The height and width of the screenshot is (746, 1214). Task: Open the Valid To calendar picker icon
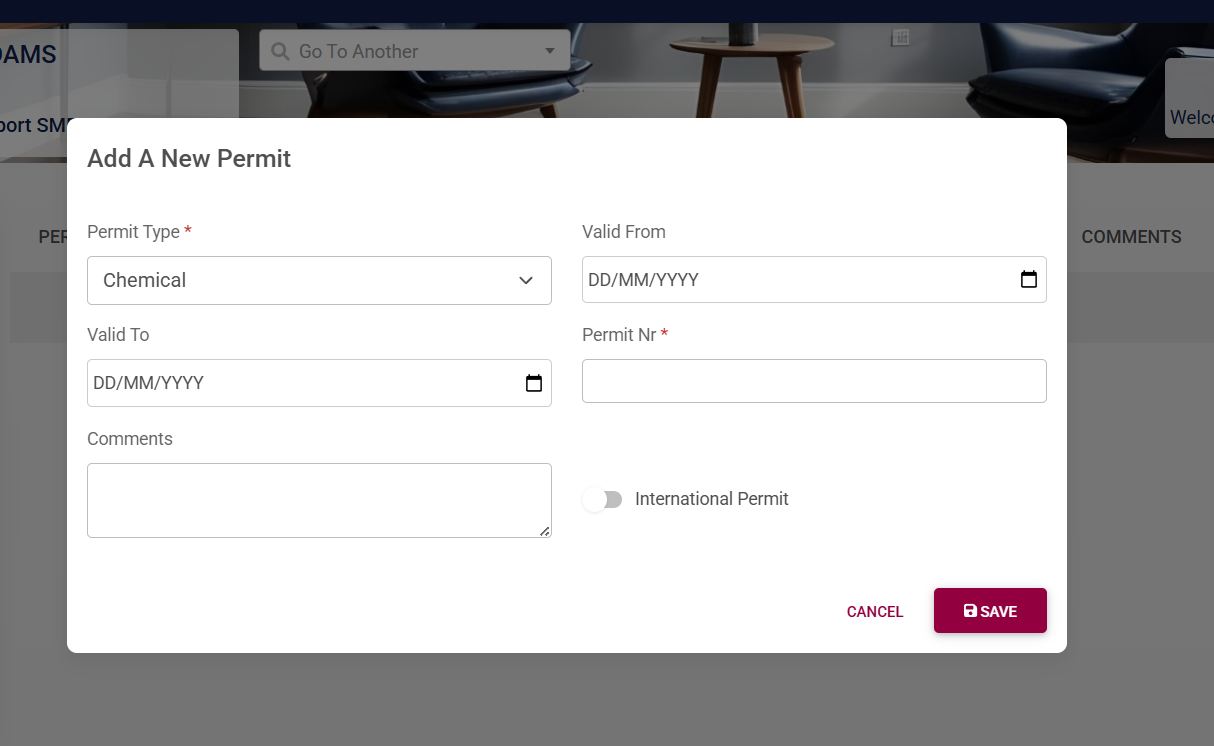pos(534,383)
